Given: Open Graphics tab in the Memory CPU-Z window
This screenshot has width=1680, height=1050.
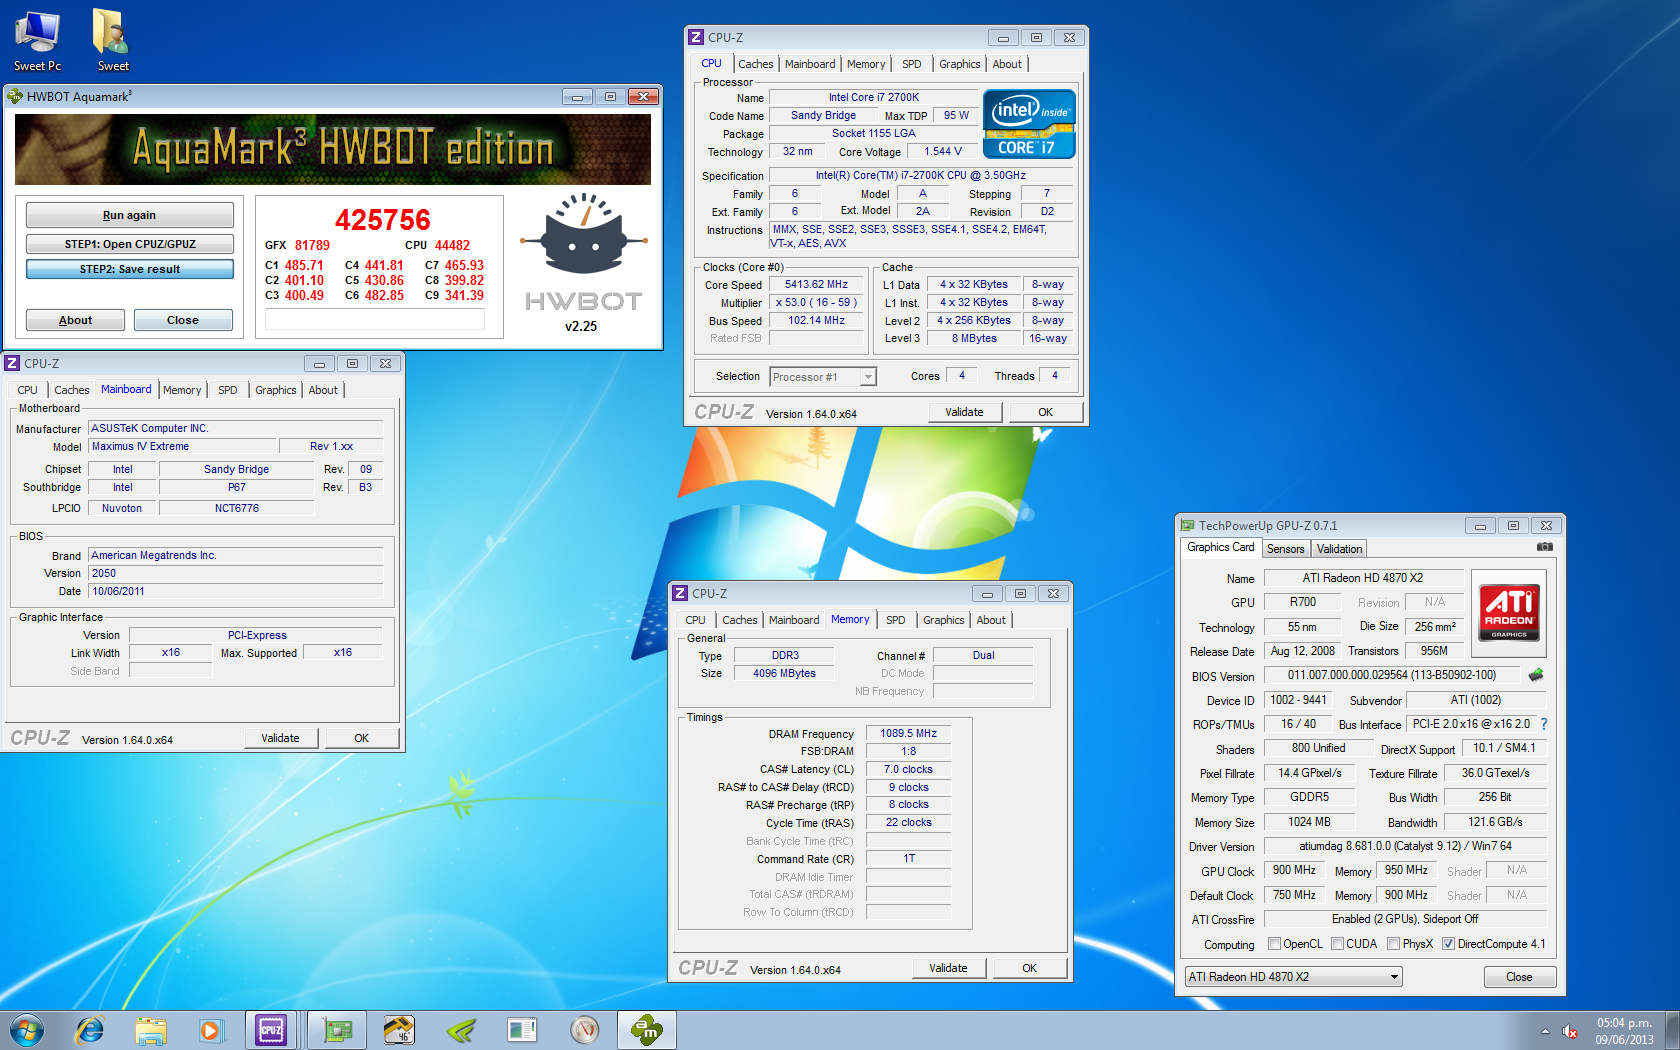Looking at the screenshot, I should tap(944, 620).
